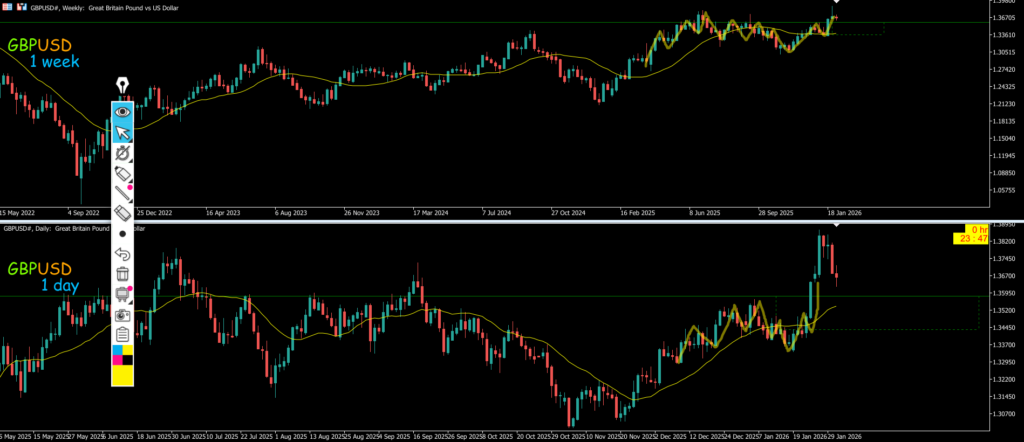The width and height of the screenshot is (1024, 442).
Task: Click the pen nib handle above the drawing toolbar
Action: [123, 86]
